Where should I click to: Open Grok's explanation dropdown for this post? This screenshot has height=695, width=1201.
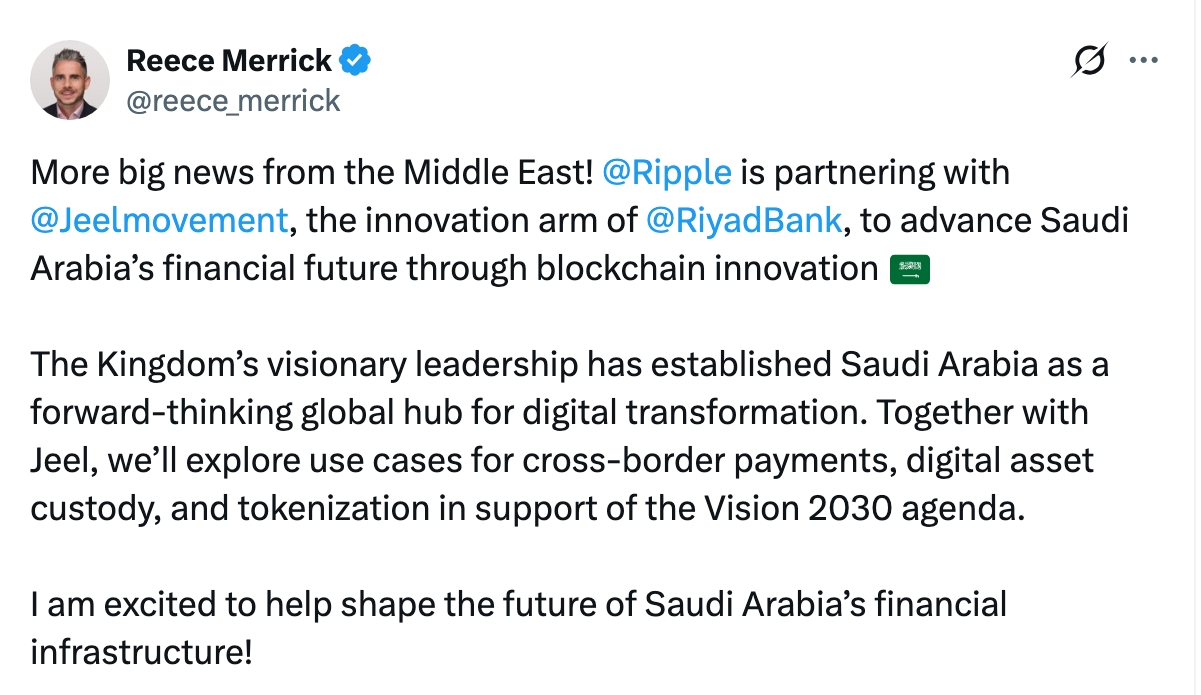[x=1088, y=61]
